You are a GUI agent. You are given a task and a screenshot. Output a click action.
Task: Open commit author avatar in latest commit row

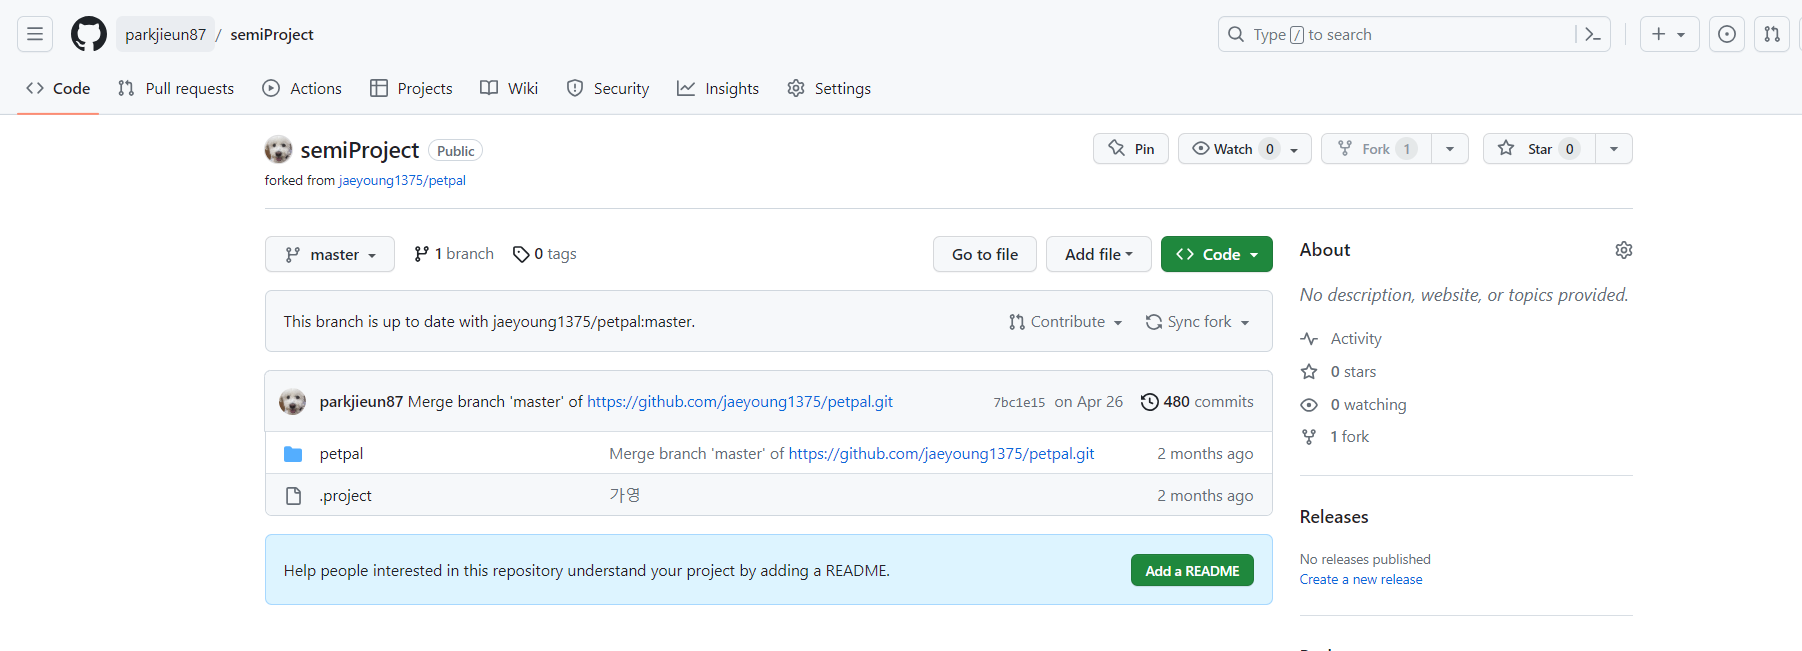(x=292, y=401)
